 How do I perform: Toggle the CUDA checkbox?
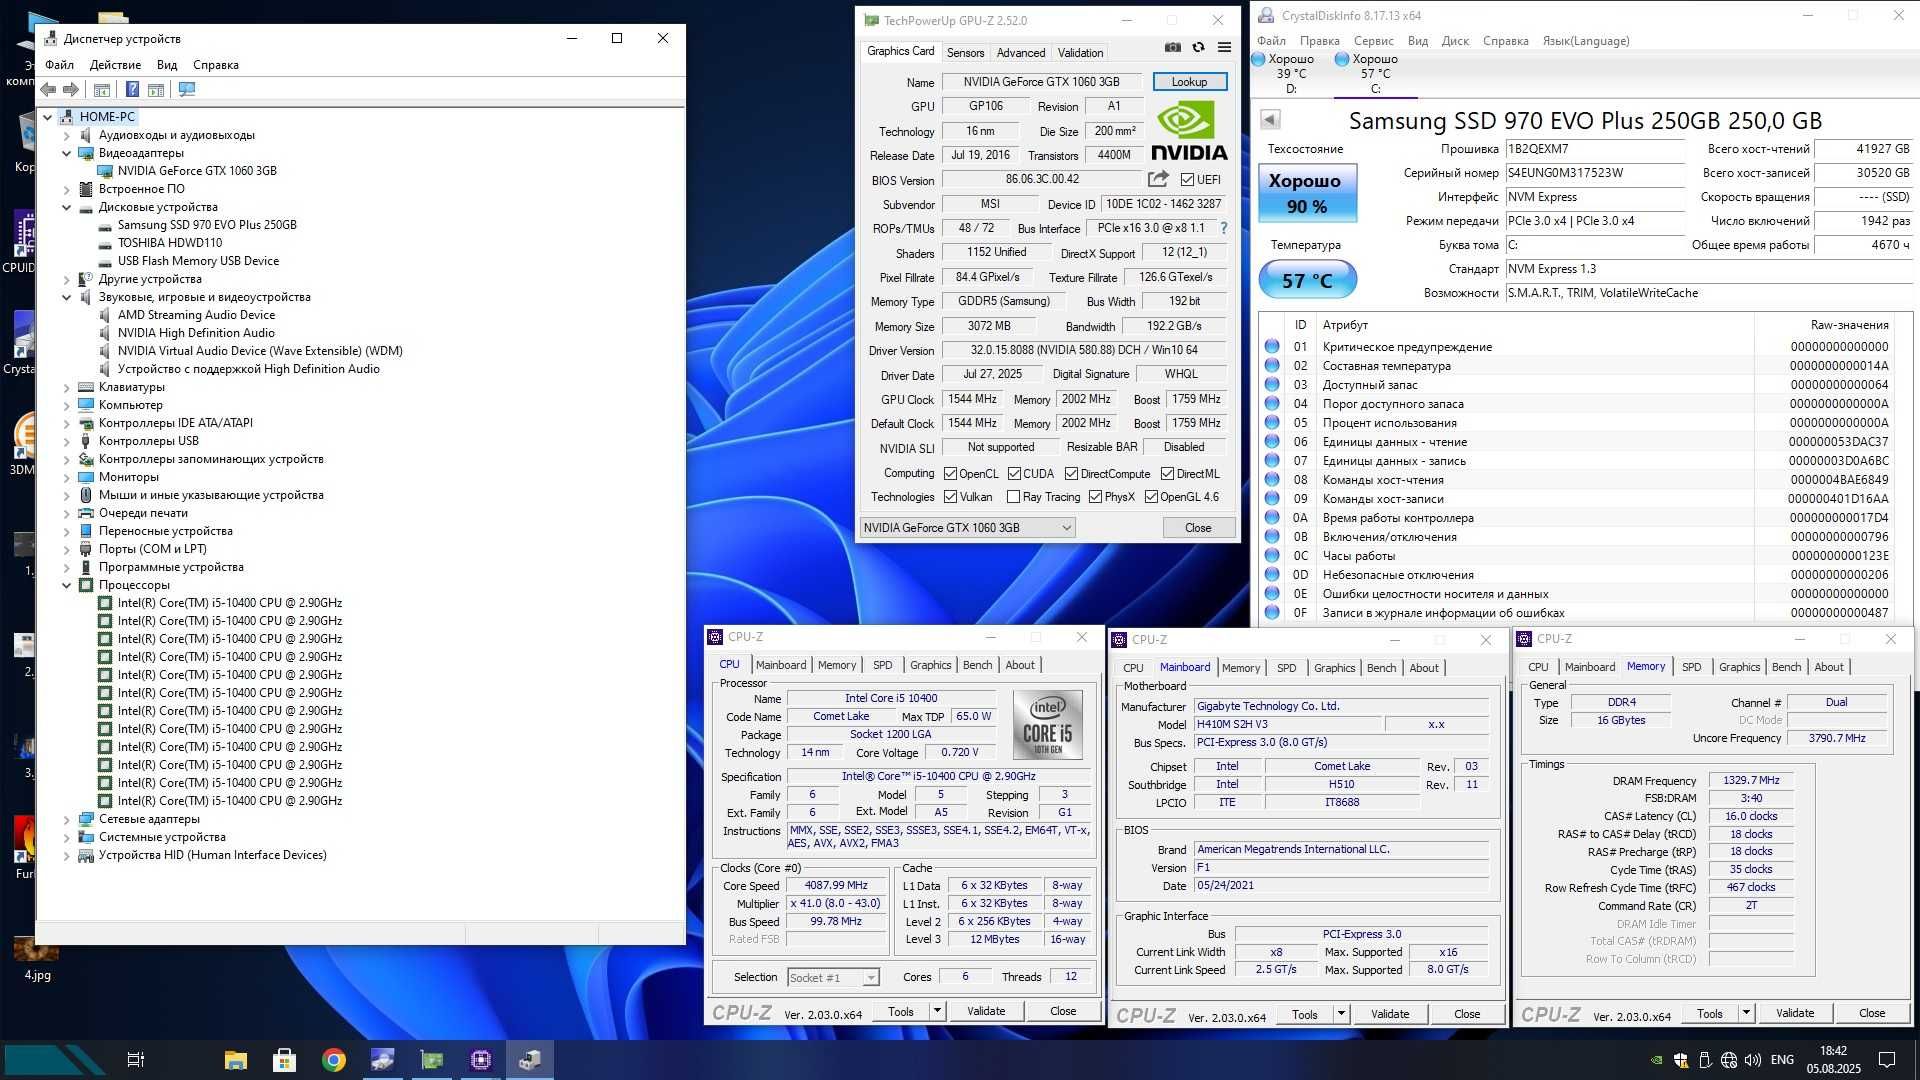point(1014,474)
